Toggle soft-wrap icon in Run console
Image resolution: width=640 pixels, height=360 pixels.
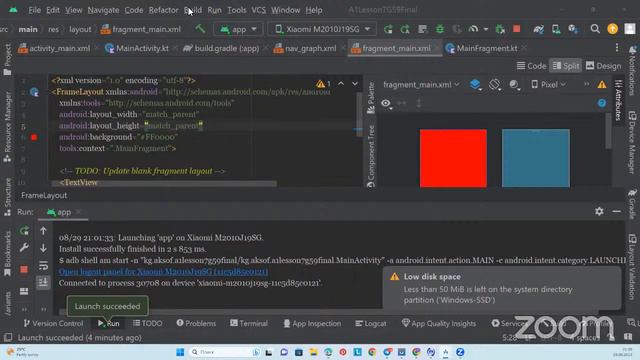(x=43, y=266)
